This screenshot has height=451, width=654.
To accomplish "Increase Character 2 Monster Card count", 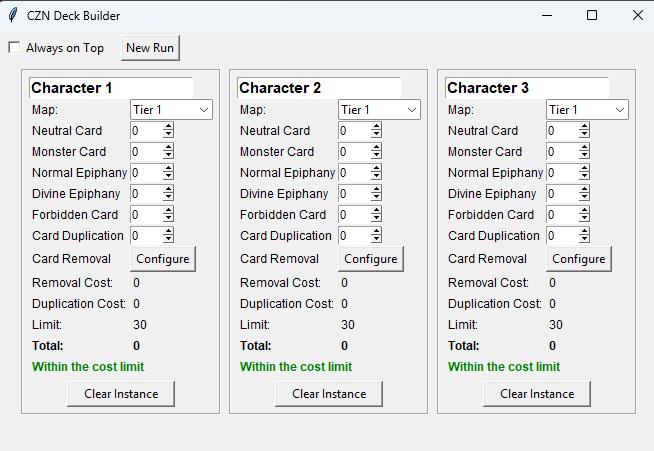I will point(376,147).
